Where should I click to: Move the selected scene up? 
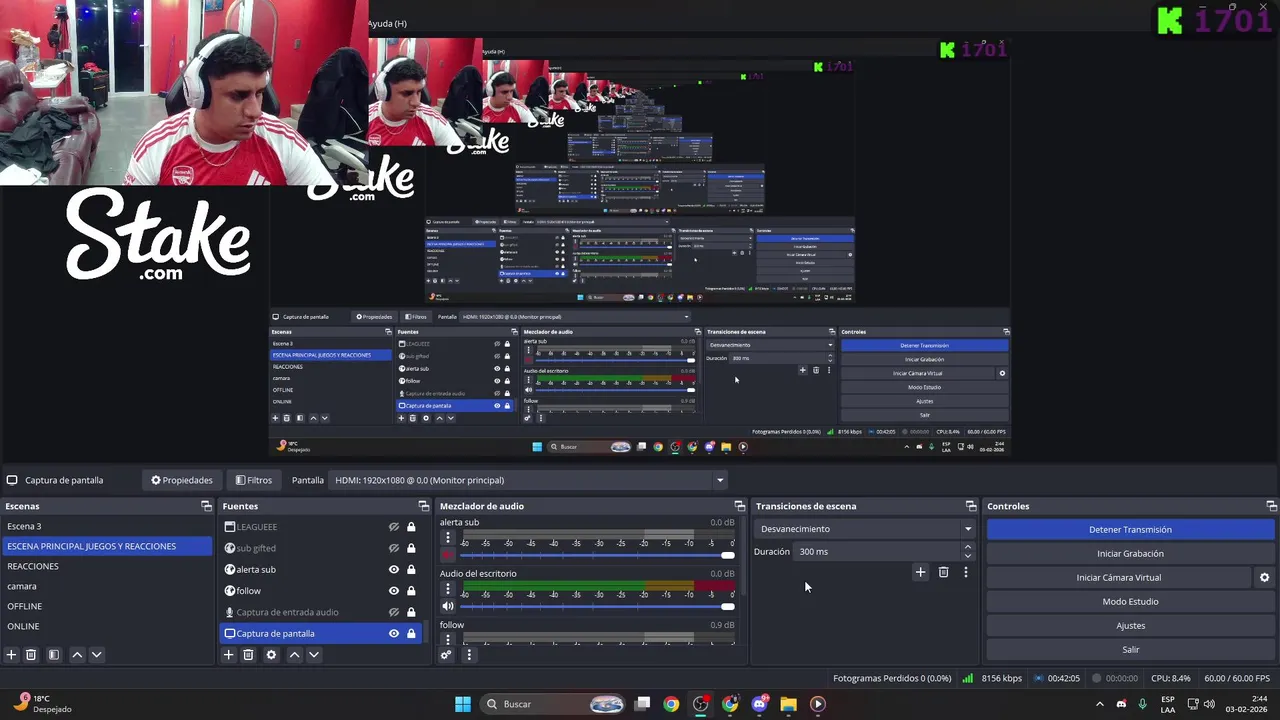tap(77, 655)
